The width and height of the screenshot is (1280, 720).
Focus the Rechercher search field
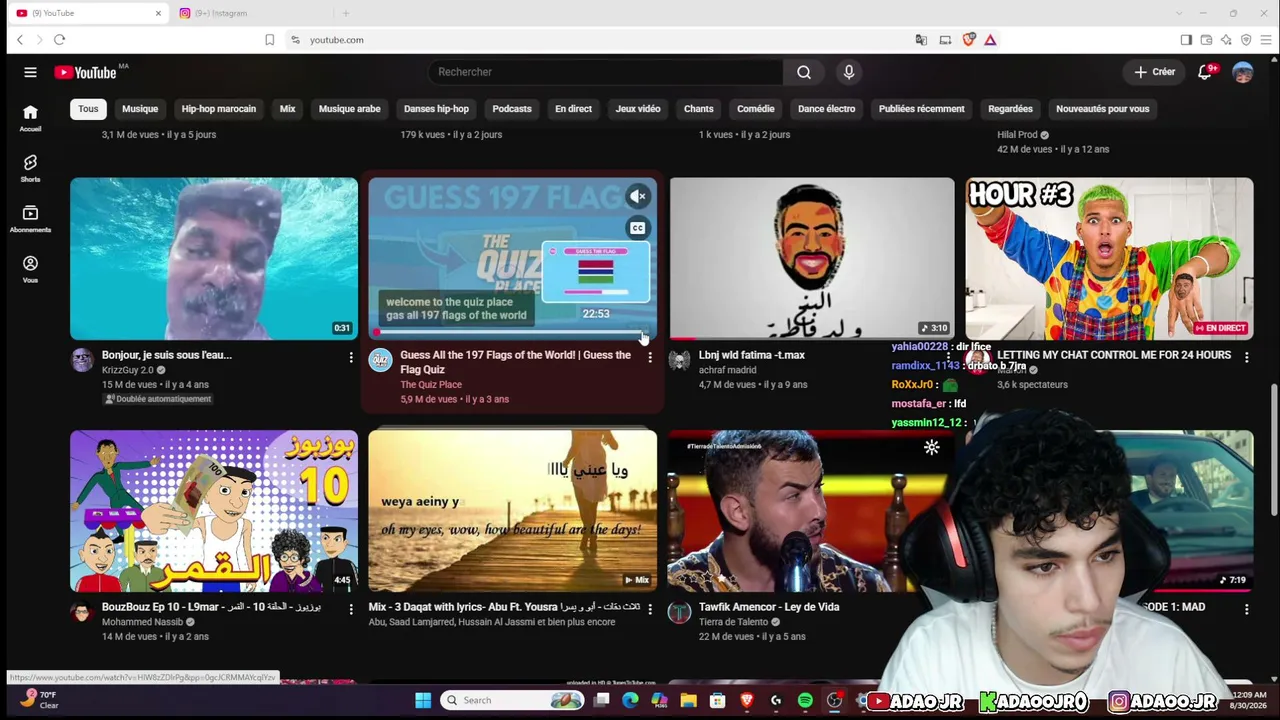(x=606, y=72)
